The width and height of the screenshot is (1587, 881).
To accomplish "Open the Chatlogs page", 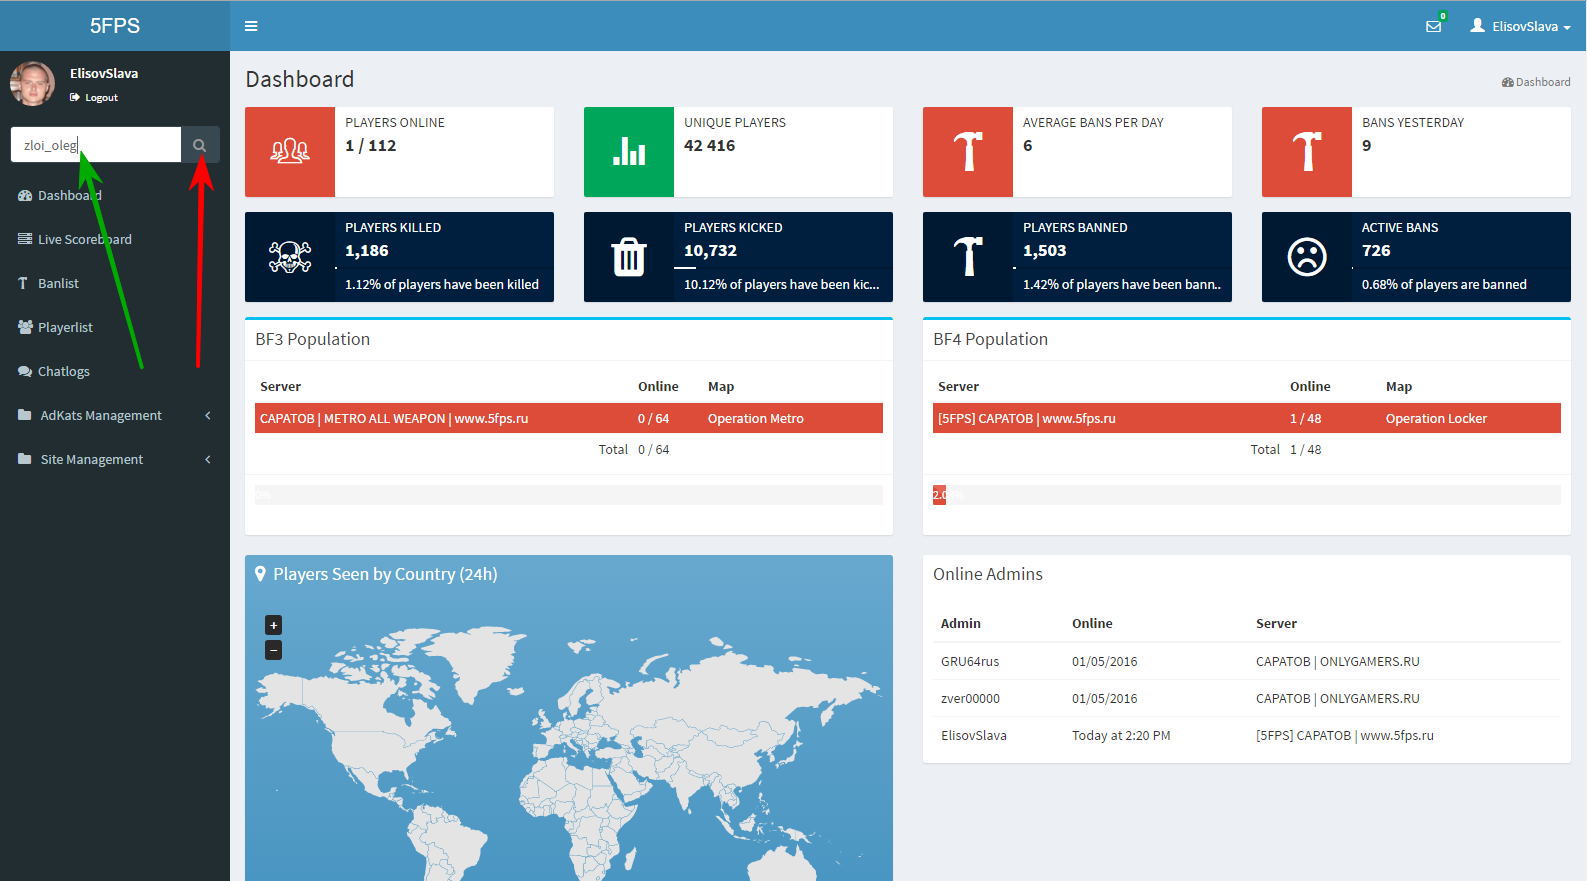I will pyautogui.click(x=115, y=371).
